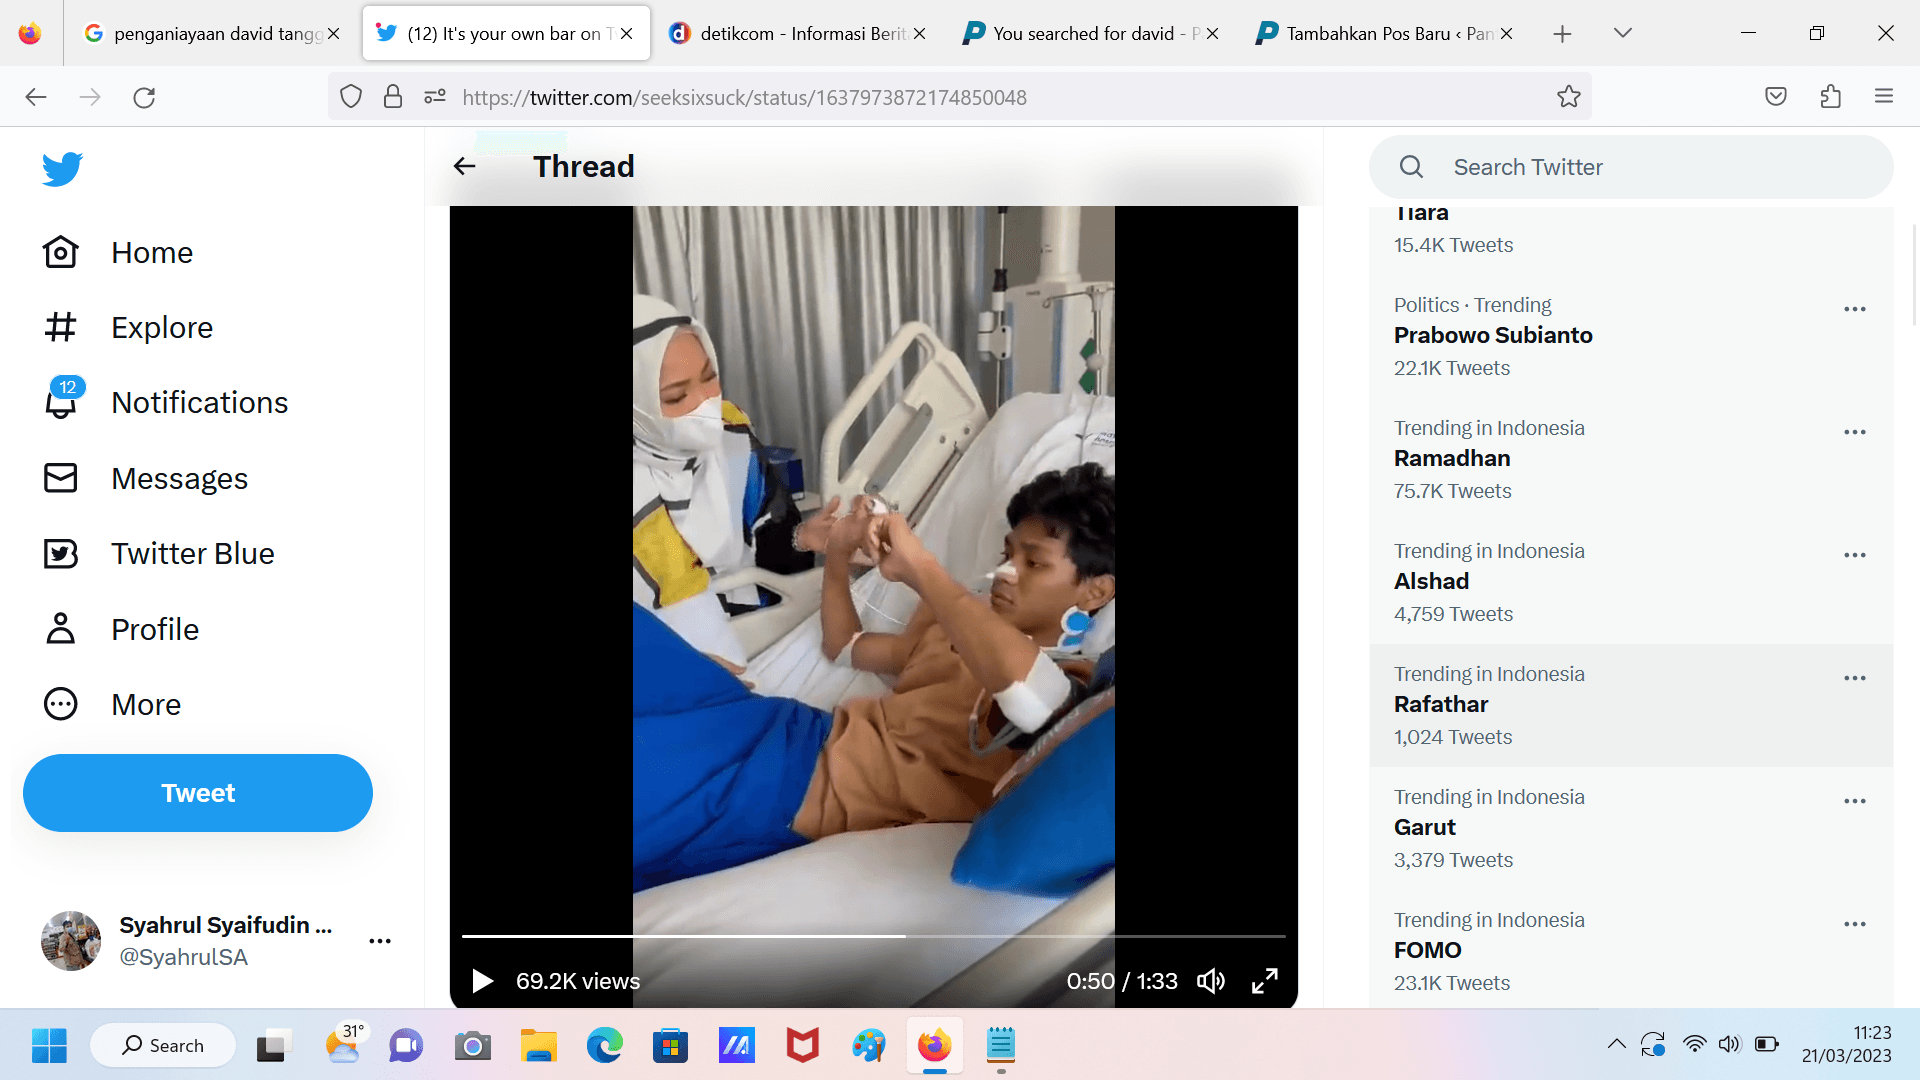
Task: Click the Twitter bird logo
Action: (62, 168)
